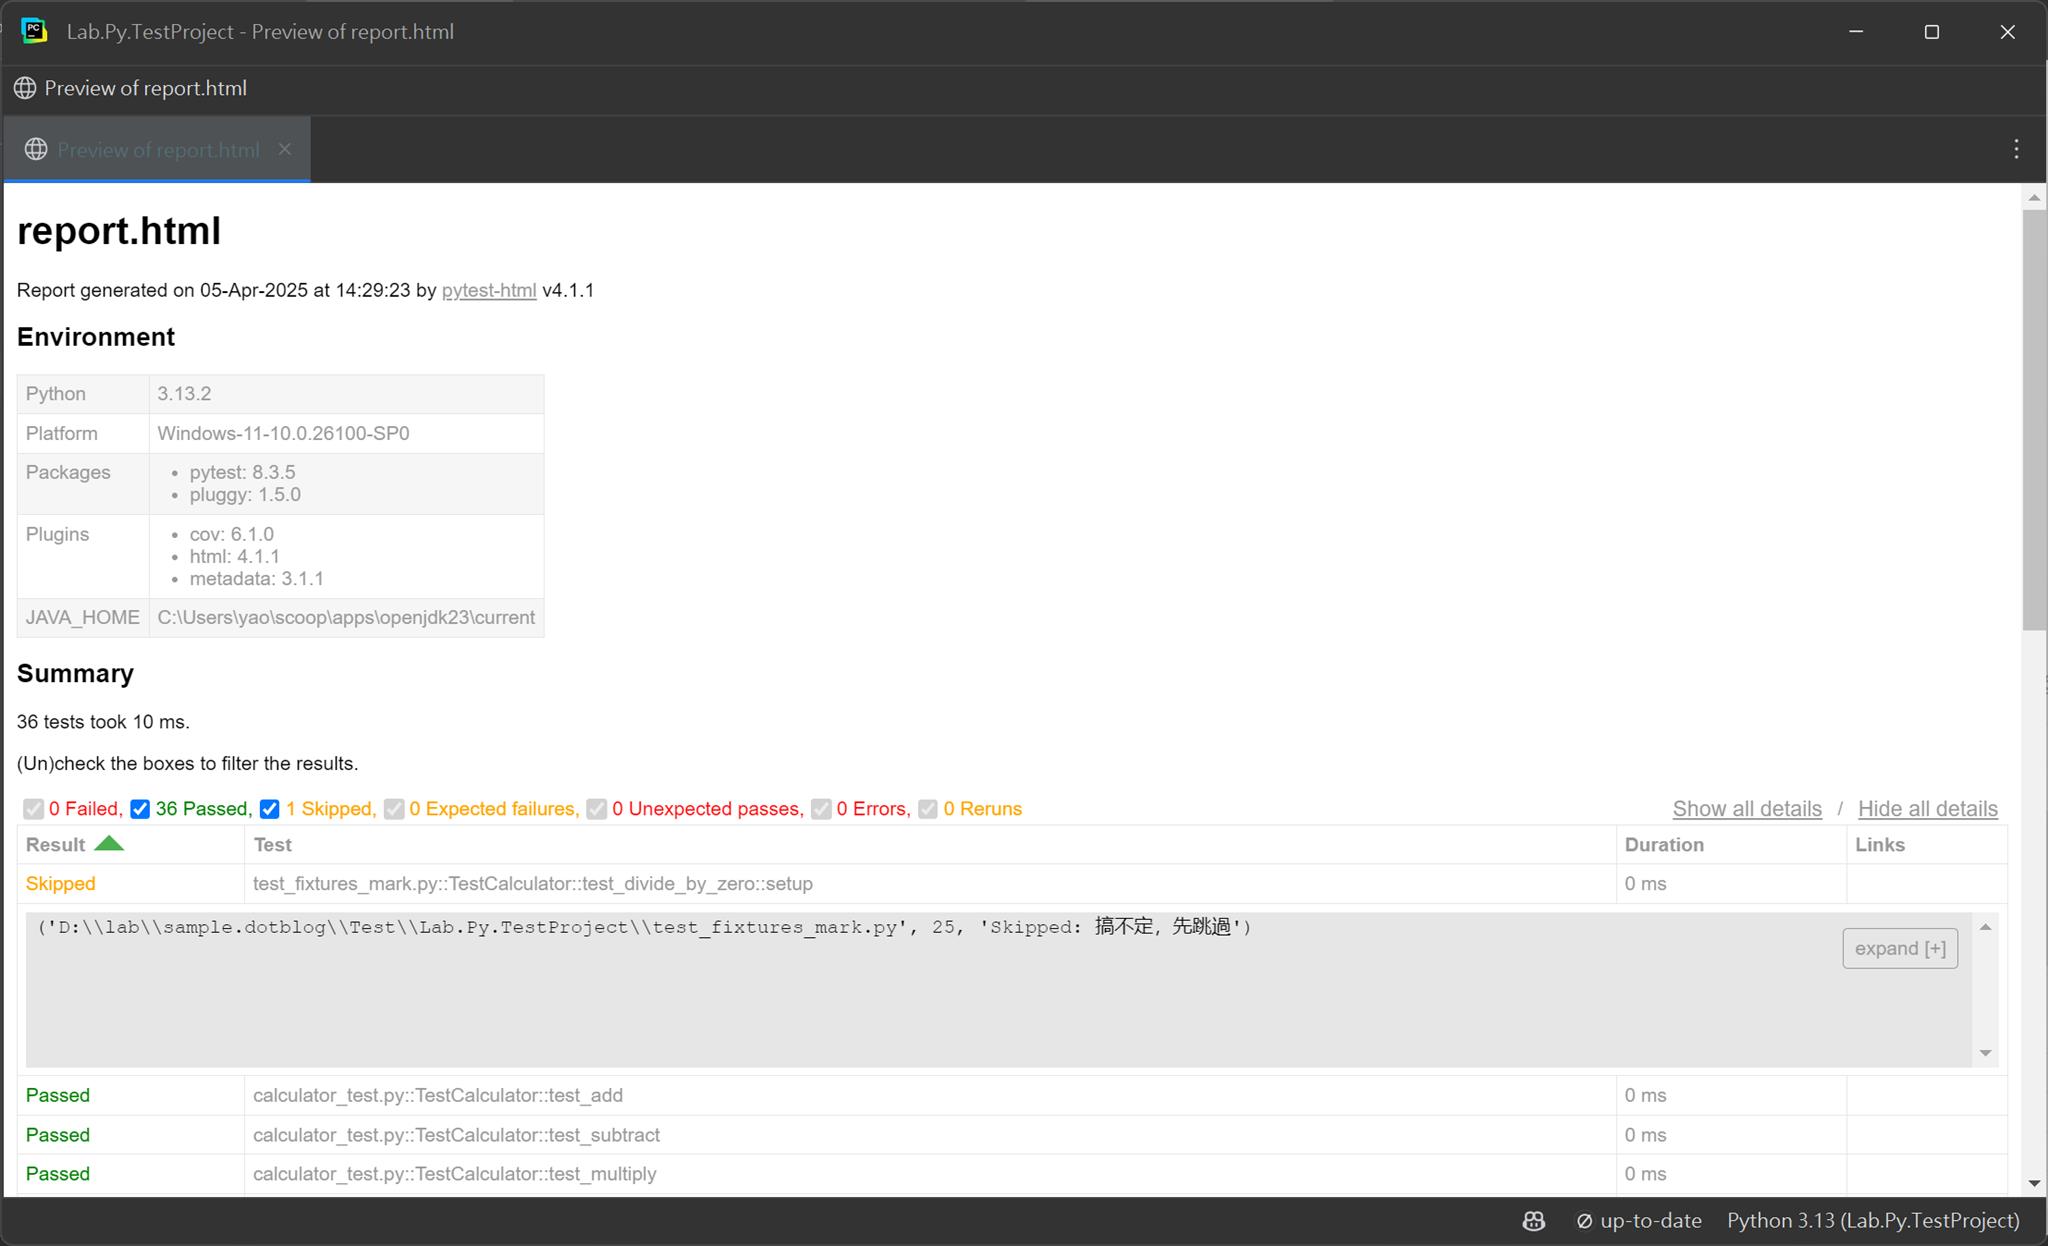Viewport: 2048px width, 1246px height.
Task: Uncheck the 36 Passed filter checkbox
Action: (x=140, y=809)
